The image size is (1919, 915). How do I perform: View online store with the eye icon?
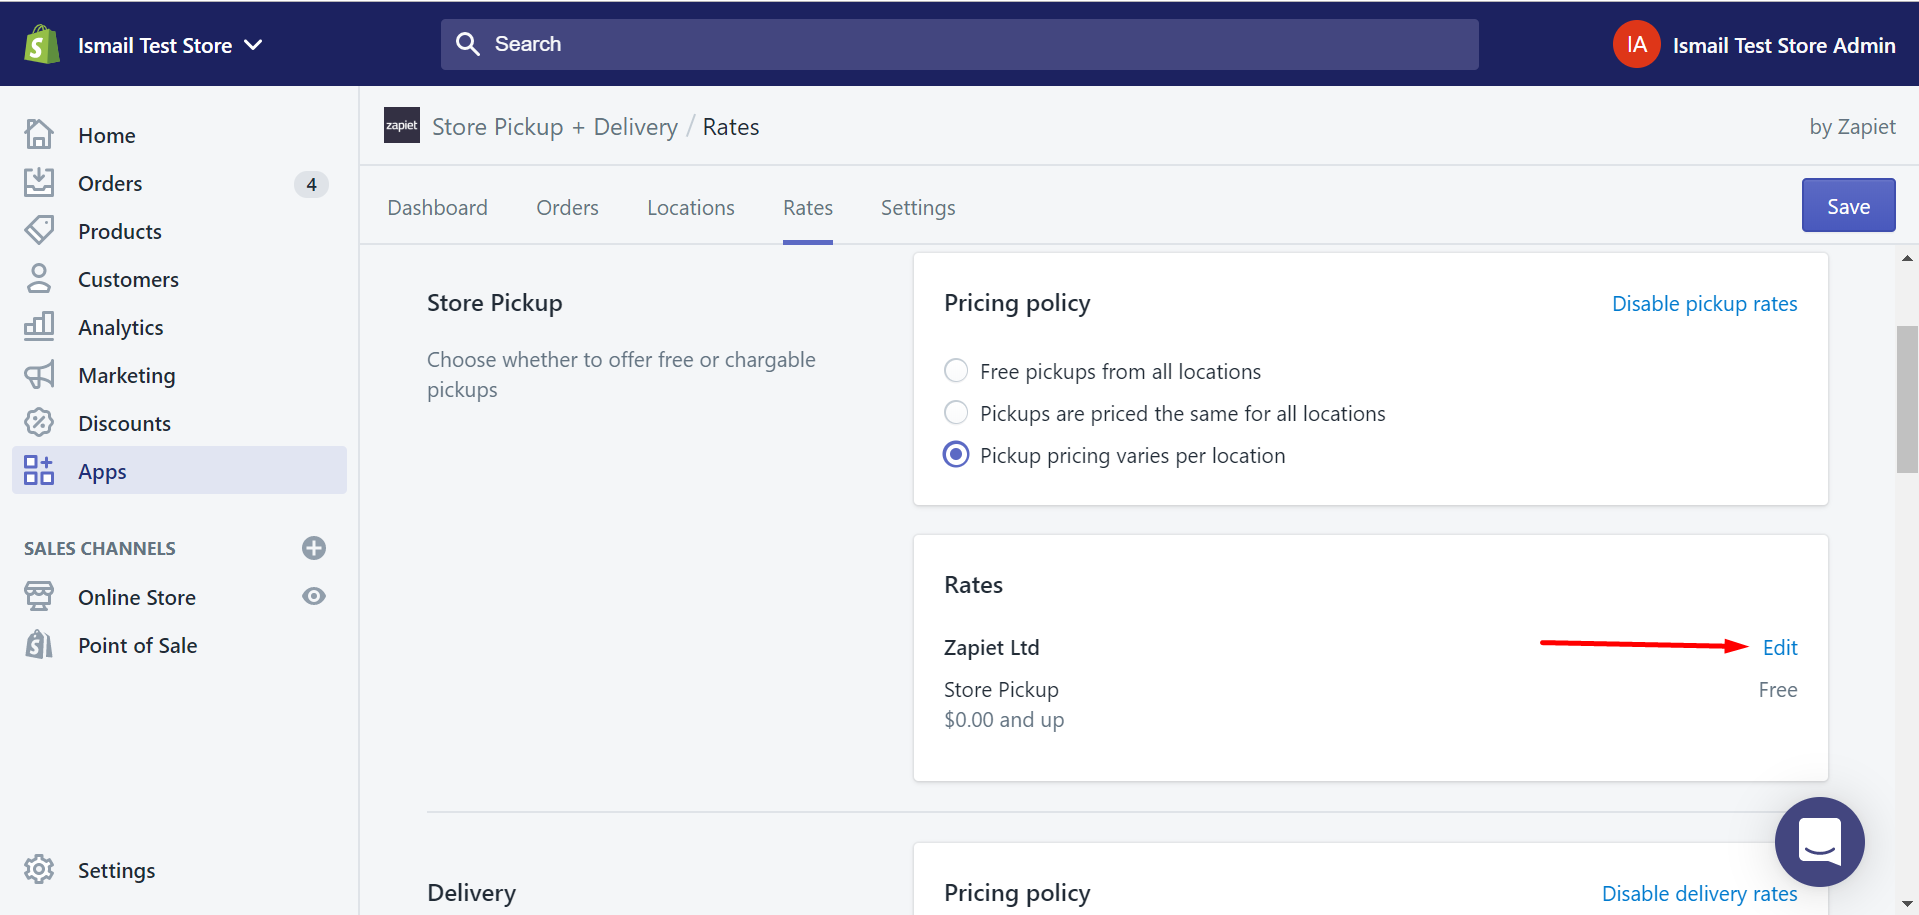pyautogui.click(x=314, y=596)
